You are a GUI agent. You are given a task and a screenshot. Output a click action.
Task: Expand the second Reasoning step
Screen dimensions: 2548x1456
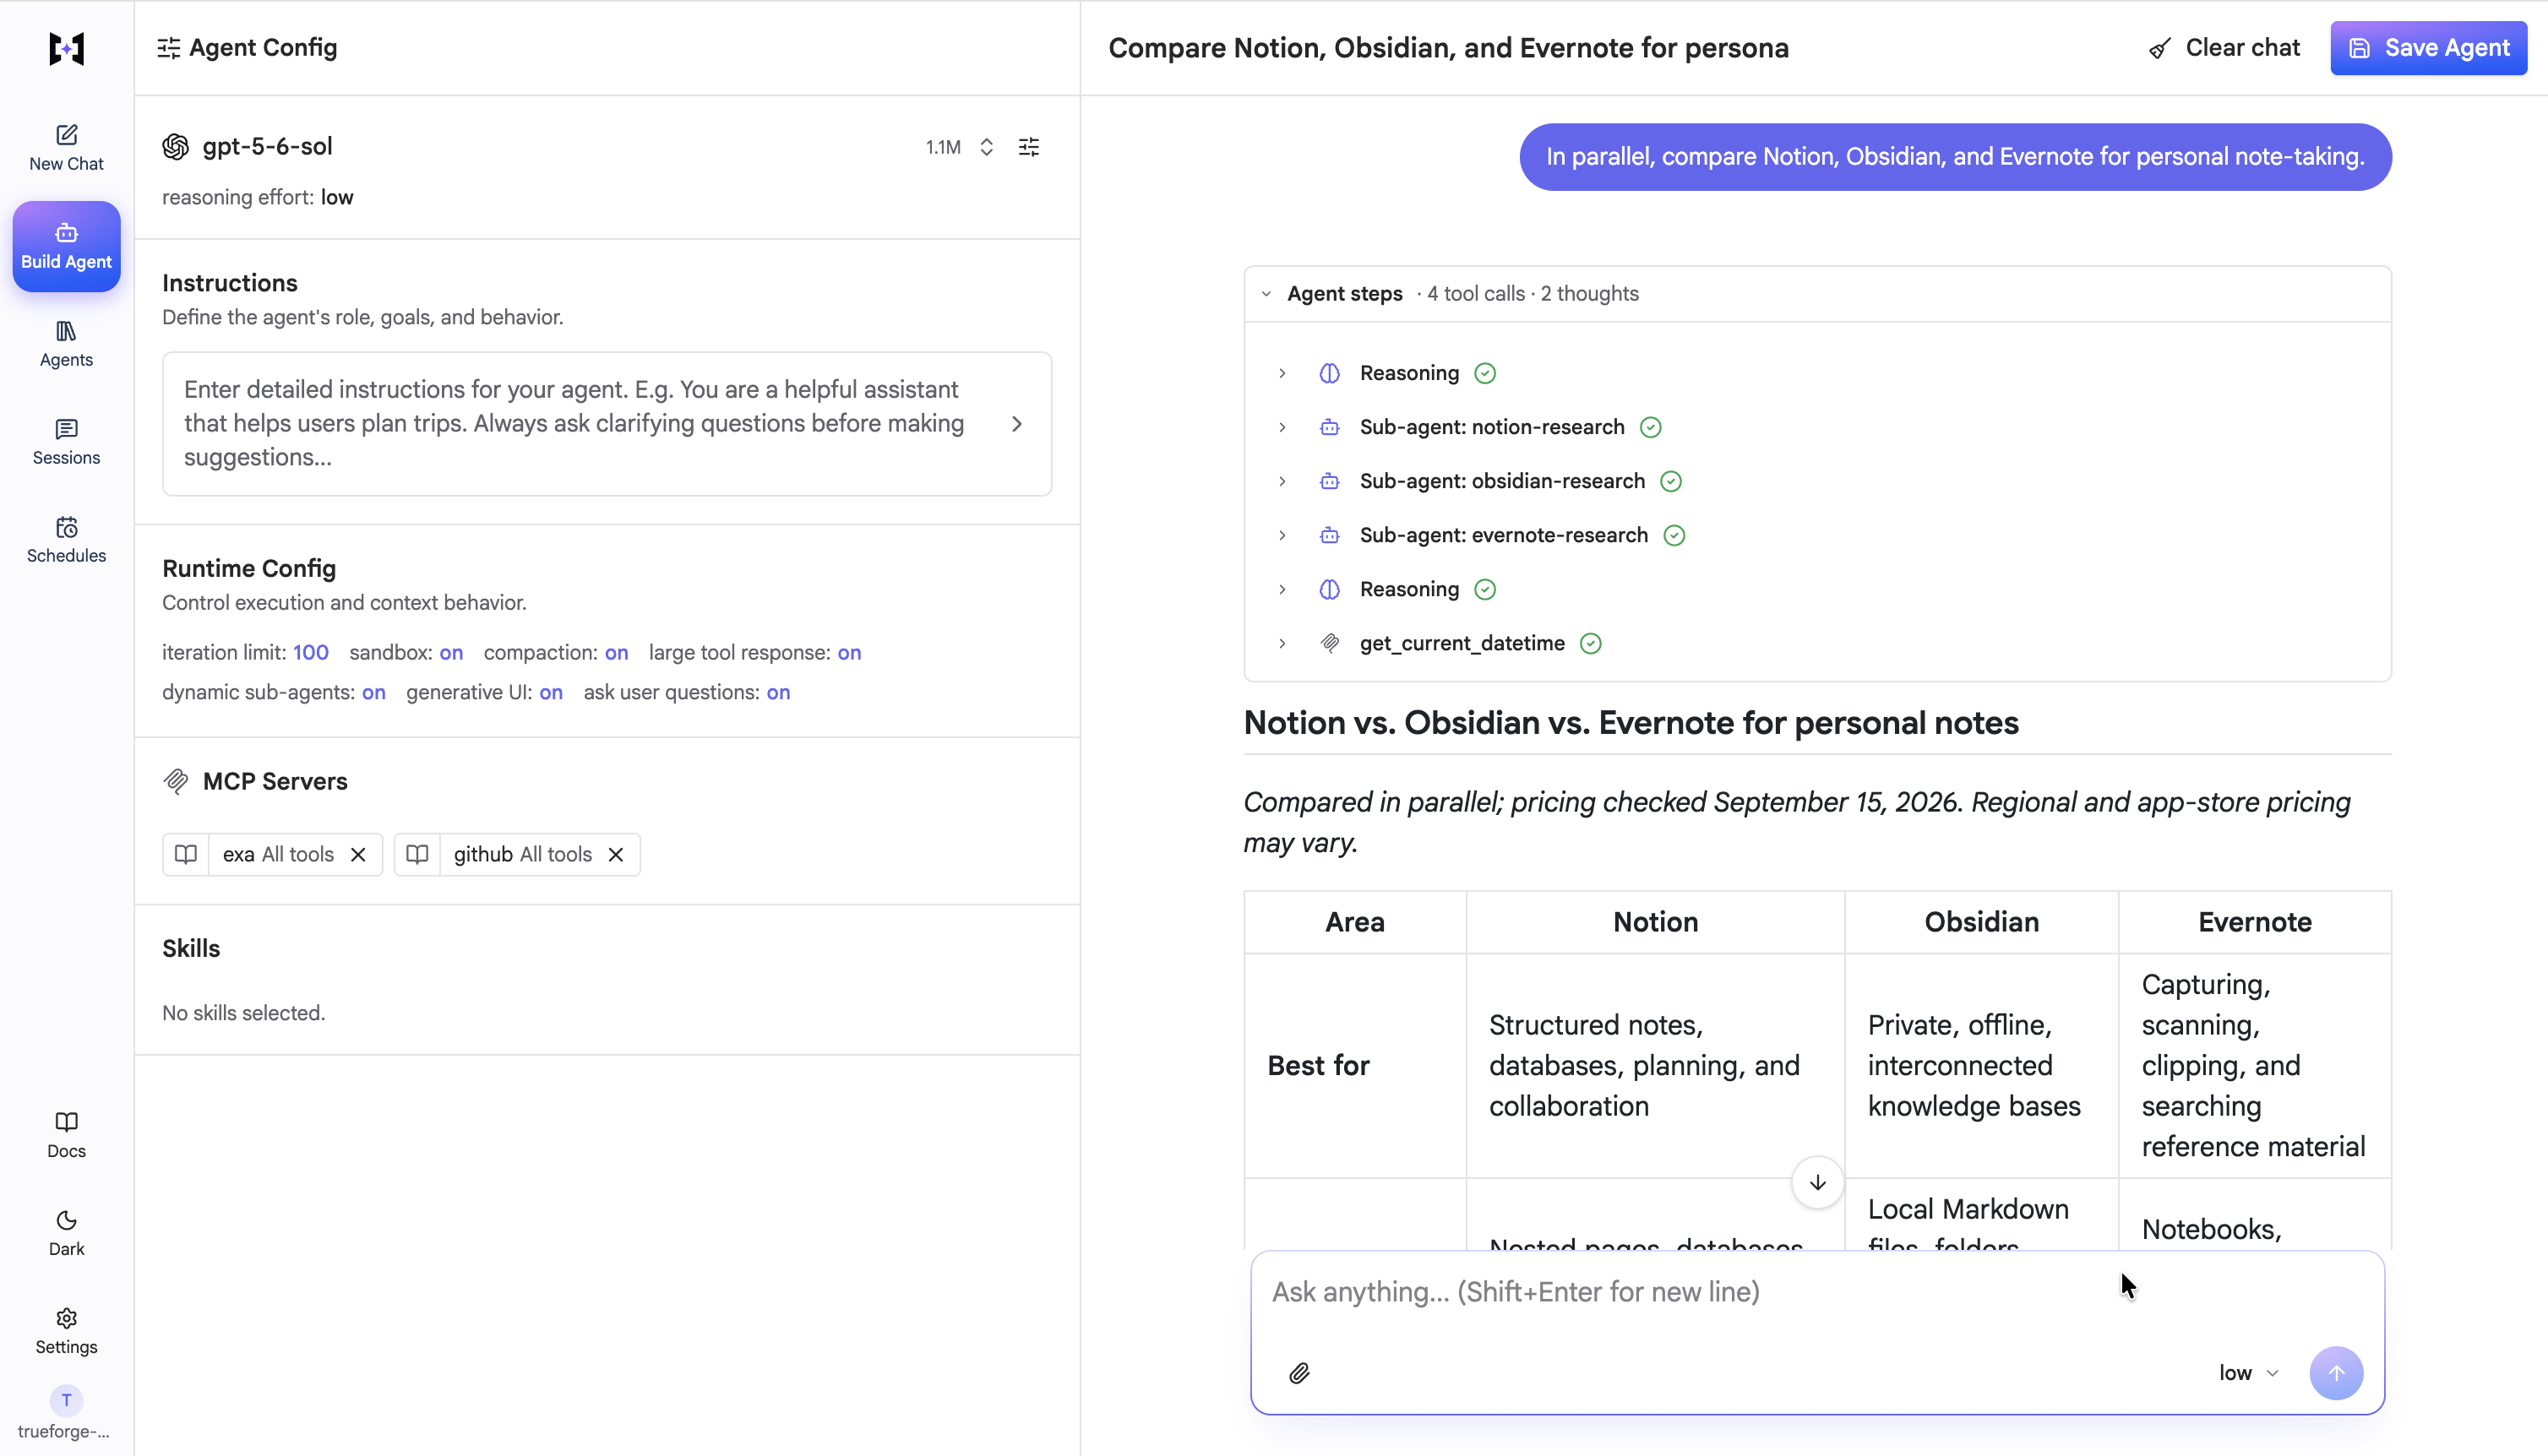coord(1282,589)
